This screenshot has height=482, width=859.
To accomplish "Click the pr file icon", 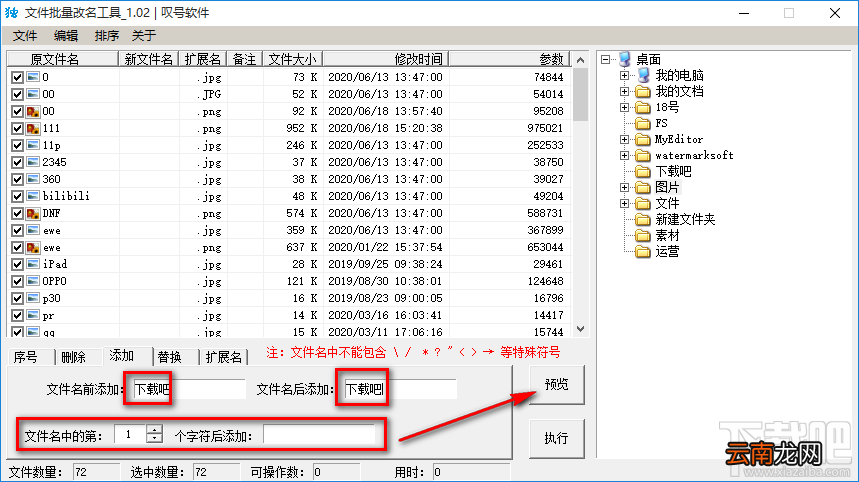I will [33, 315].
